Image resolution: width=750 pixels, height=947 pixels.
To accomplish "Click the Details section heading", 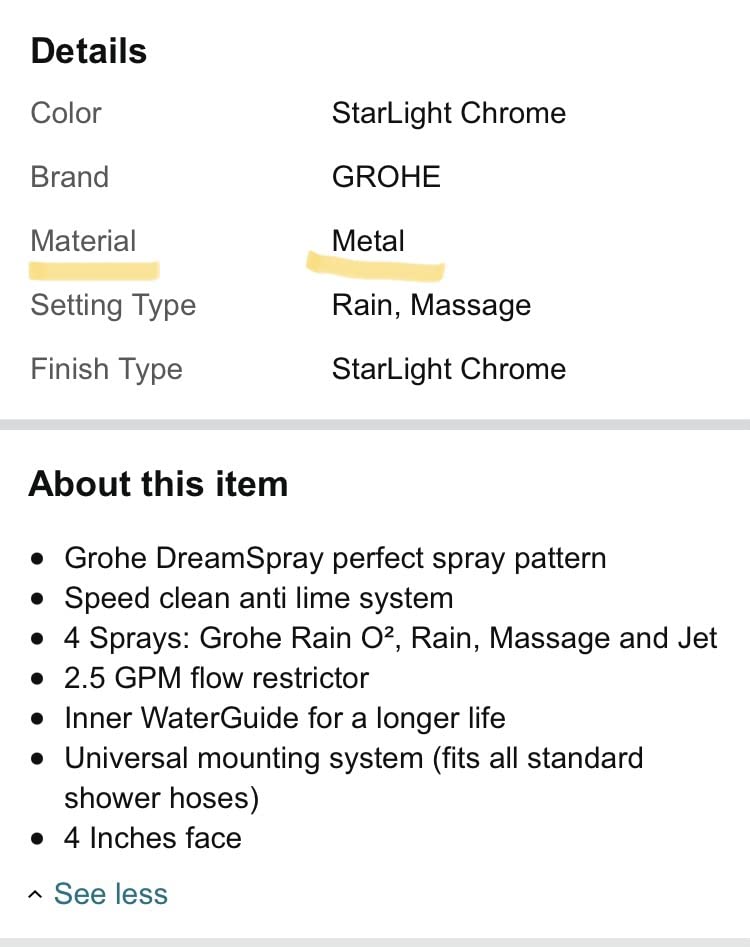I will (x=88, y=50).
